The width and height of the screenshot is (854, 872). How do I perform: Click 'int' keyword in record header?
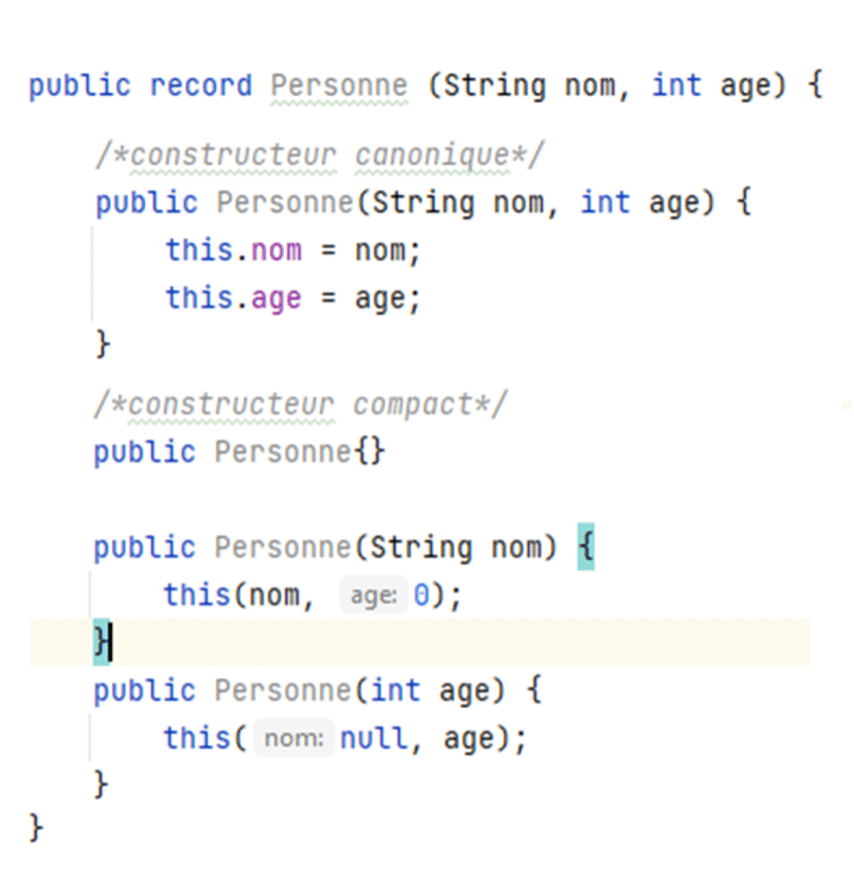(677, 86)
